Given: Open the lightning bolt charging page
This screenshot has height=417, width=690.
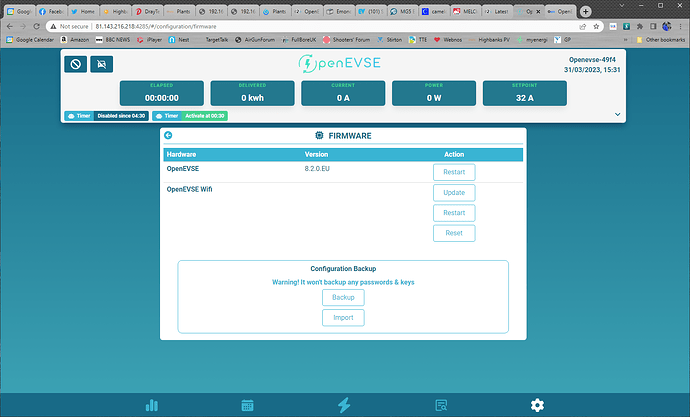Looking at the screenshot, I should coord(344,405).
